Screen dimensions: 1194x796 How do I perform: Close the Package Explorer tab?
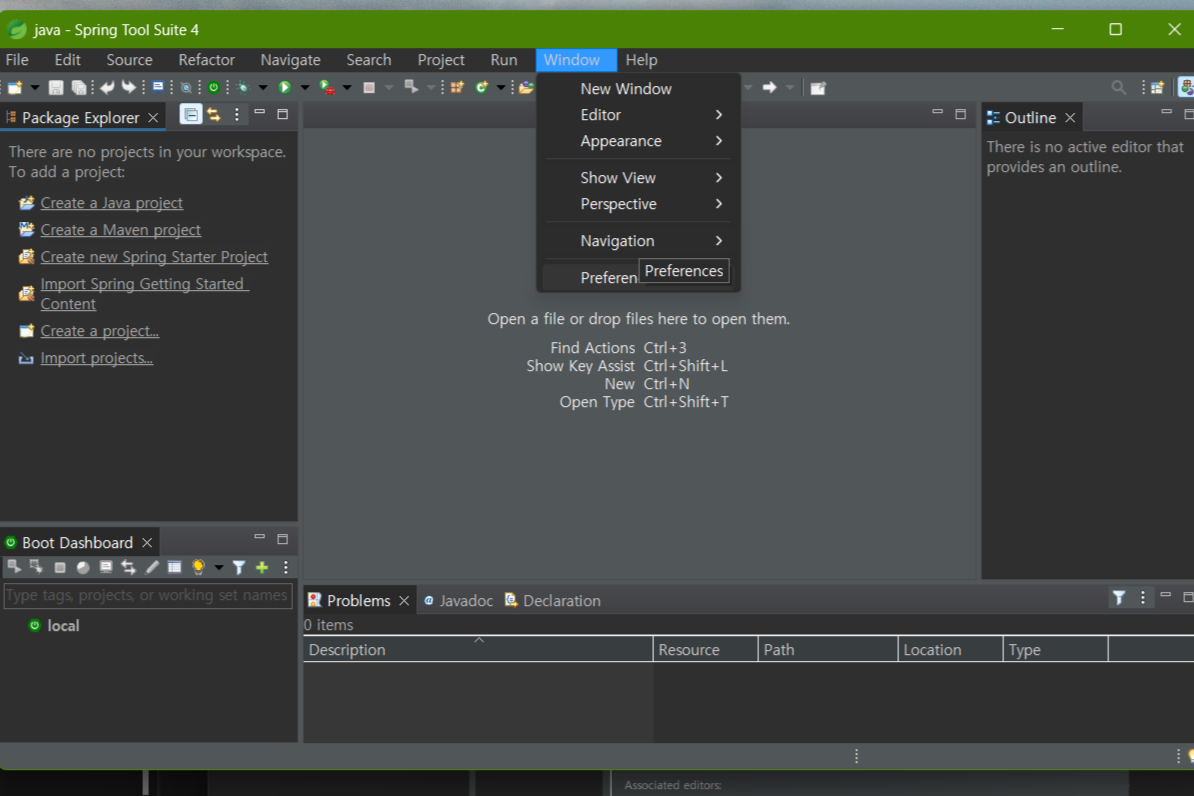click(153, 117)
